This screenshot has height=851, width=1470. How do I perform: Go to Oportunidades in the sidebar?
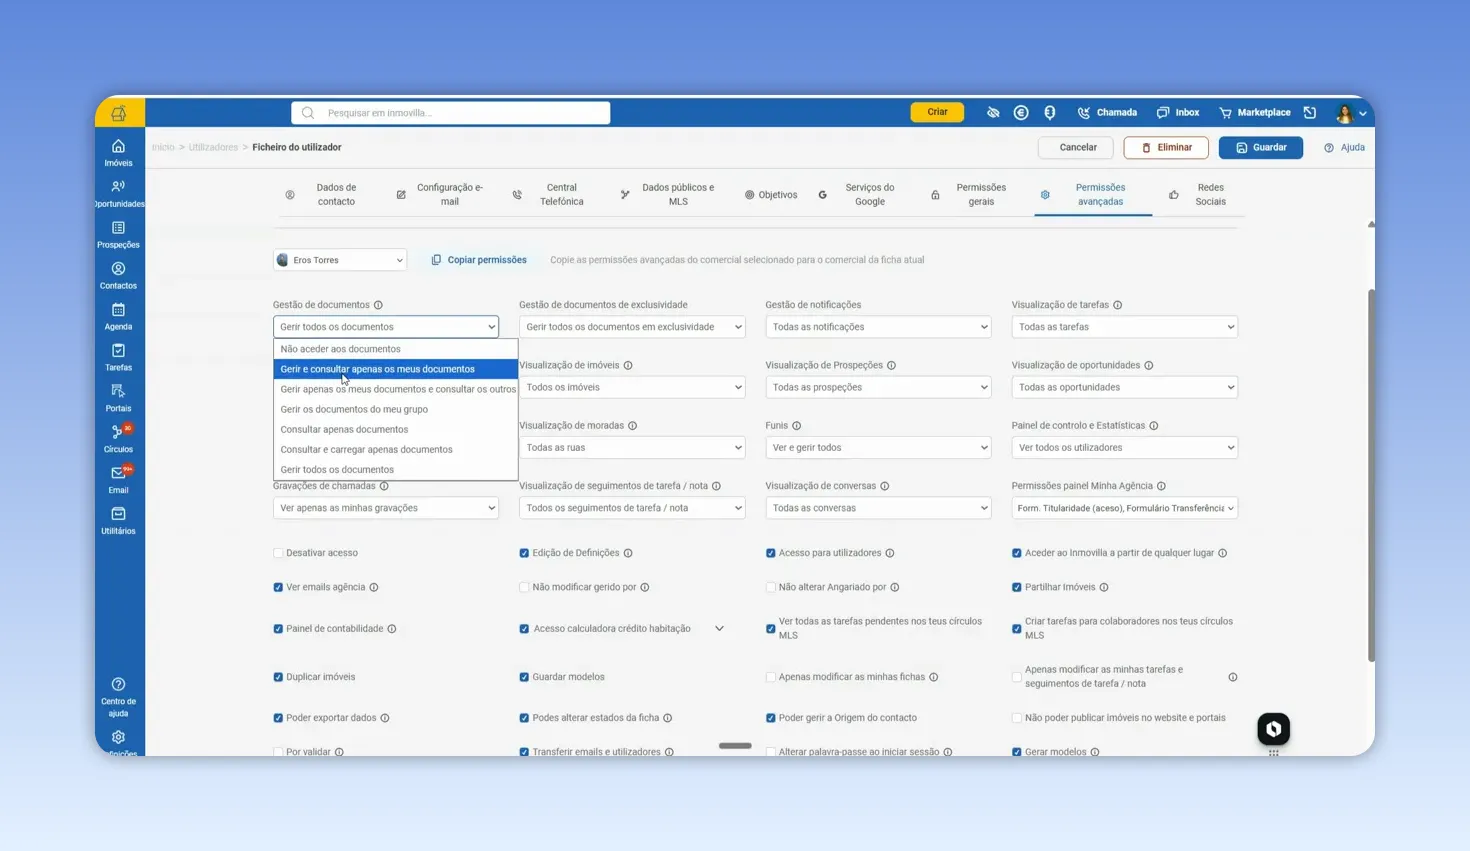[118, 194]
